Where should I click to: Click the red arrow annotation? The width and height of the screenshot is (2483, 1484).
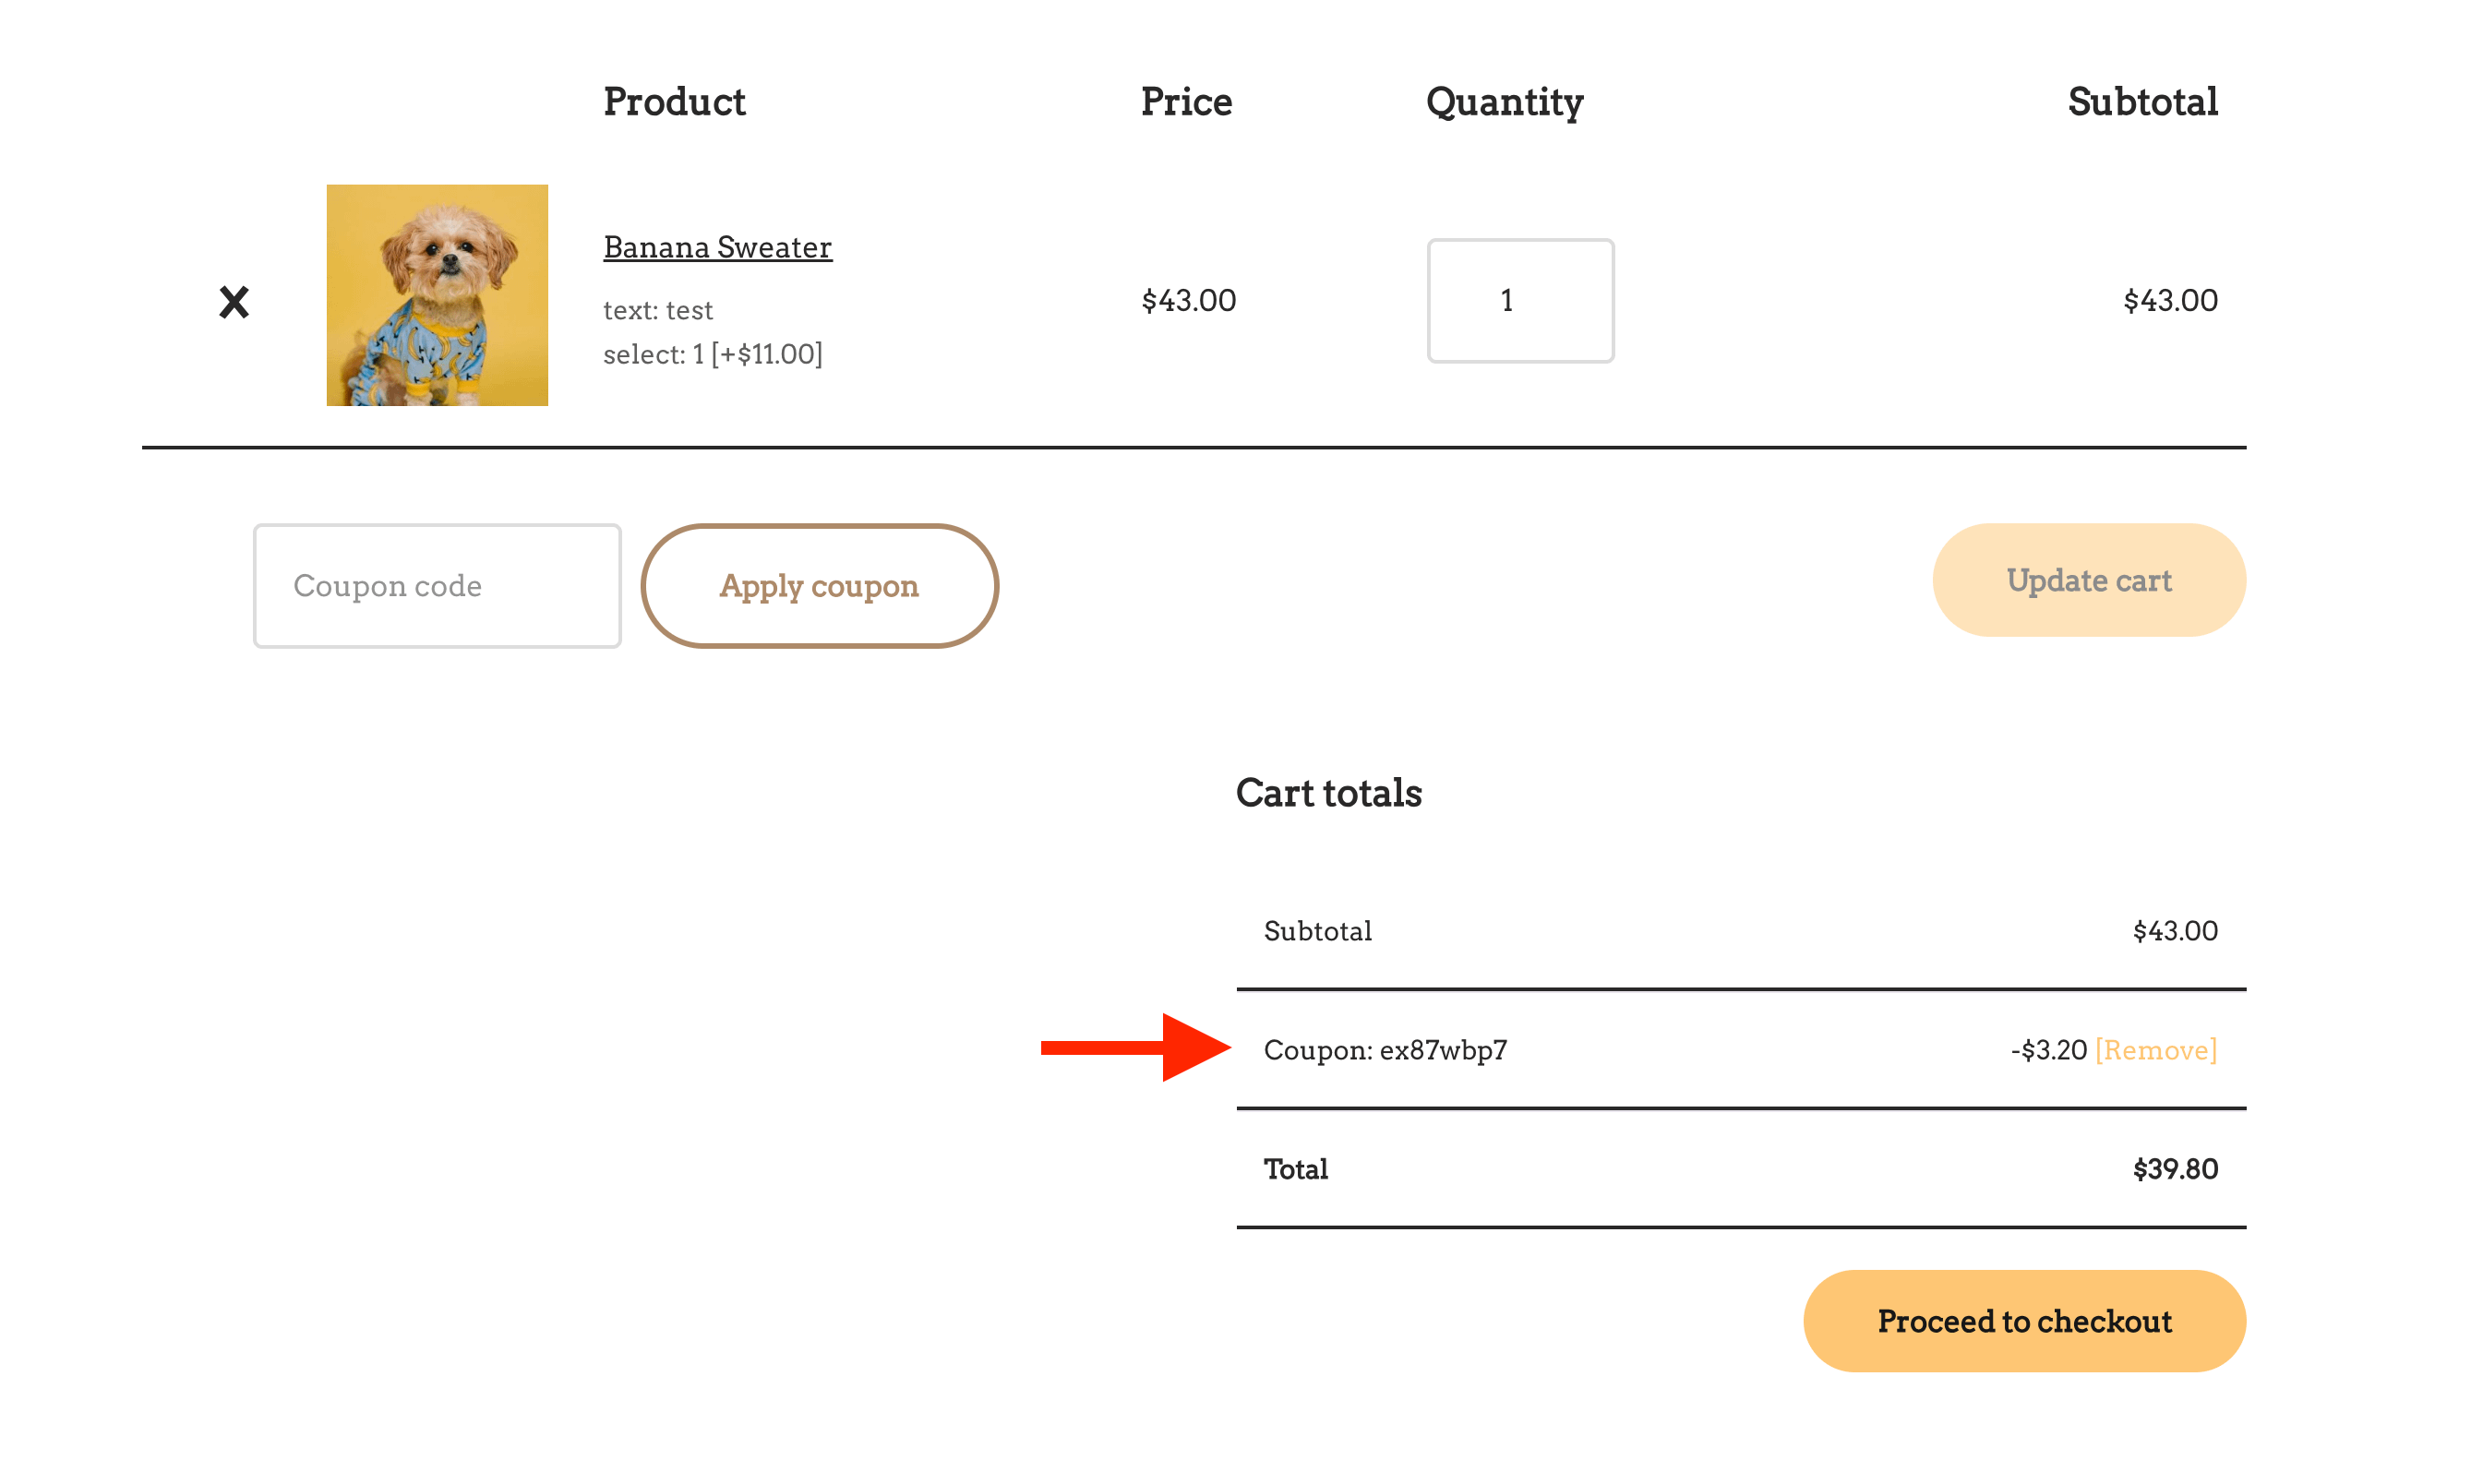(x=1136, y=1047)
